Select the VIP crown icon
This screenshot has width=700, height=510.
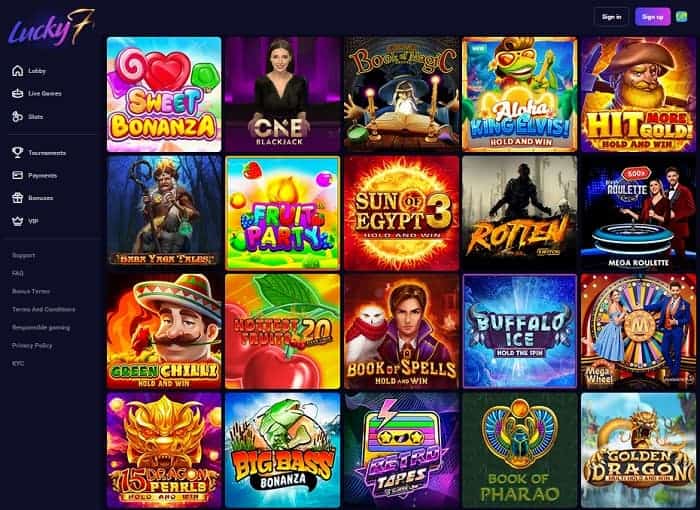point(17,221)
